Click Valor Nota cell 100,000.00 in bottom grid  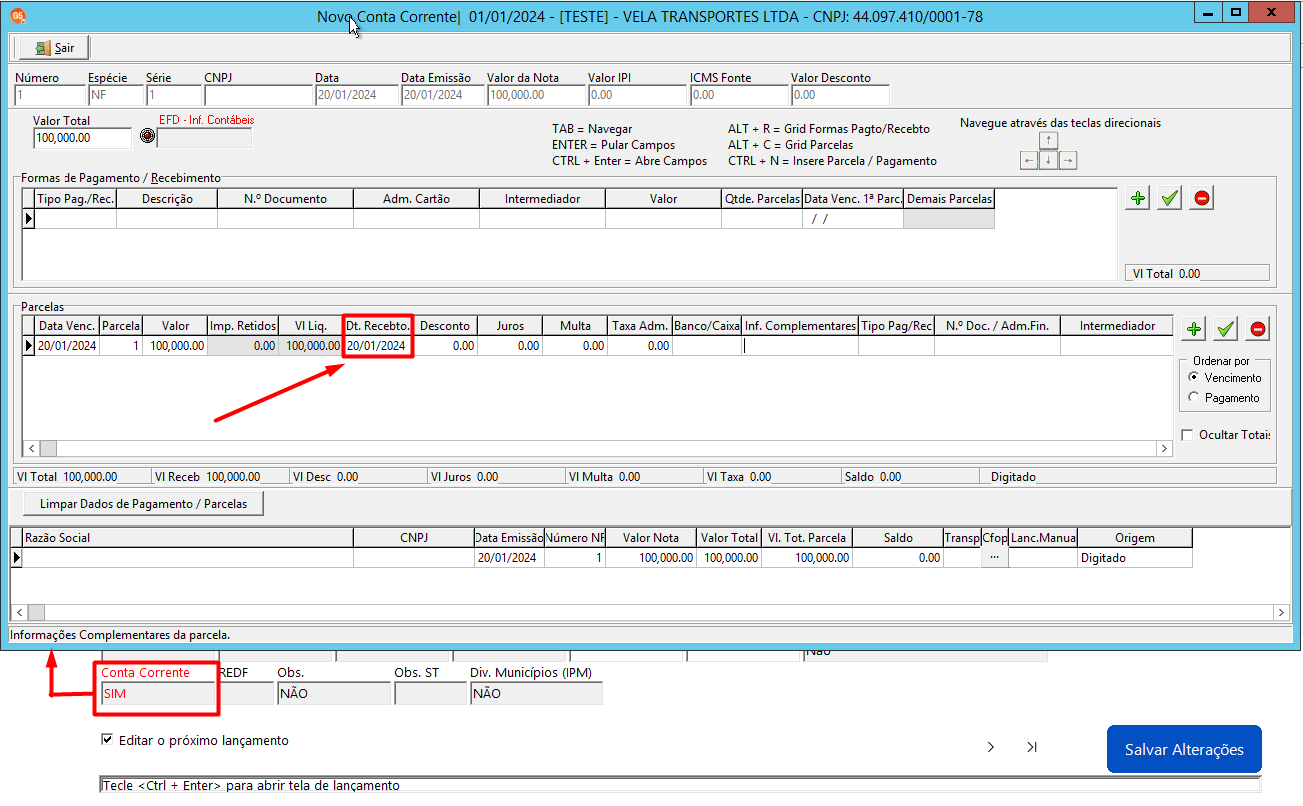click(650, 558)
